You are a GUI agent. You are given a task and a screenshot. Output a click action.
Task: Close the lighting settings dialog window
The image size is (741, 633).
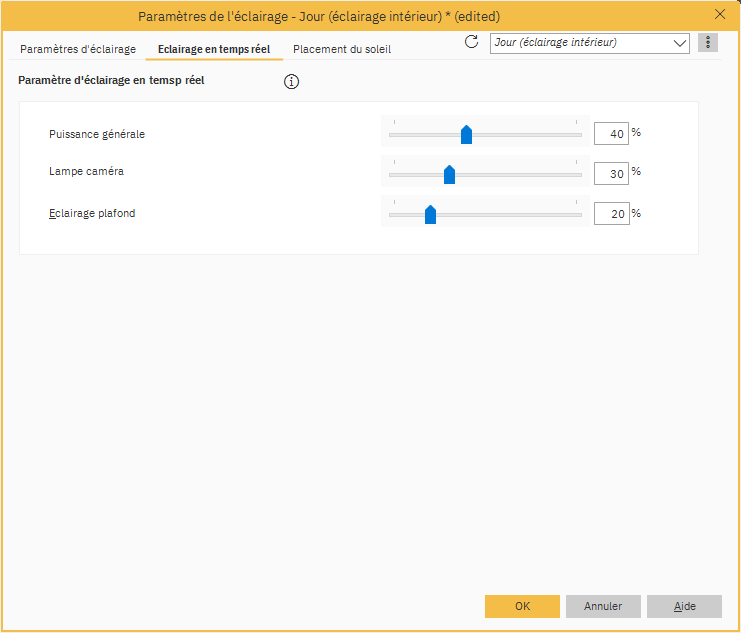click(720, 15)
